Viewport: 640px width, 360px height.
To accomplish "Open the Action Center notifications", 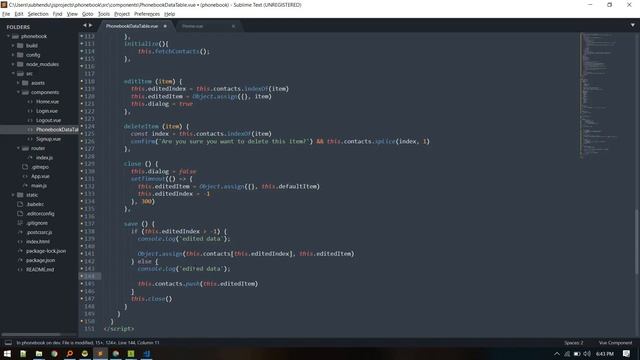I will (627, 354).
